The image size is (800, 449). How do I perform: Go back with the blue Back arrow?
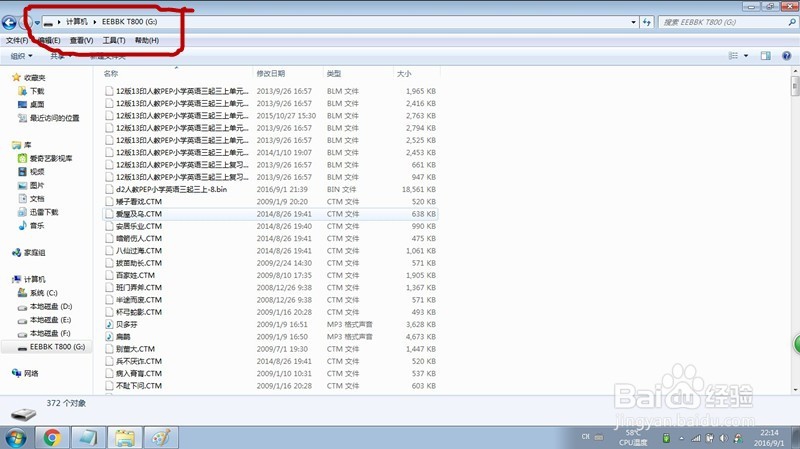9,22
